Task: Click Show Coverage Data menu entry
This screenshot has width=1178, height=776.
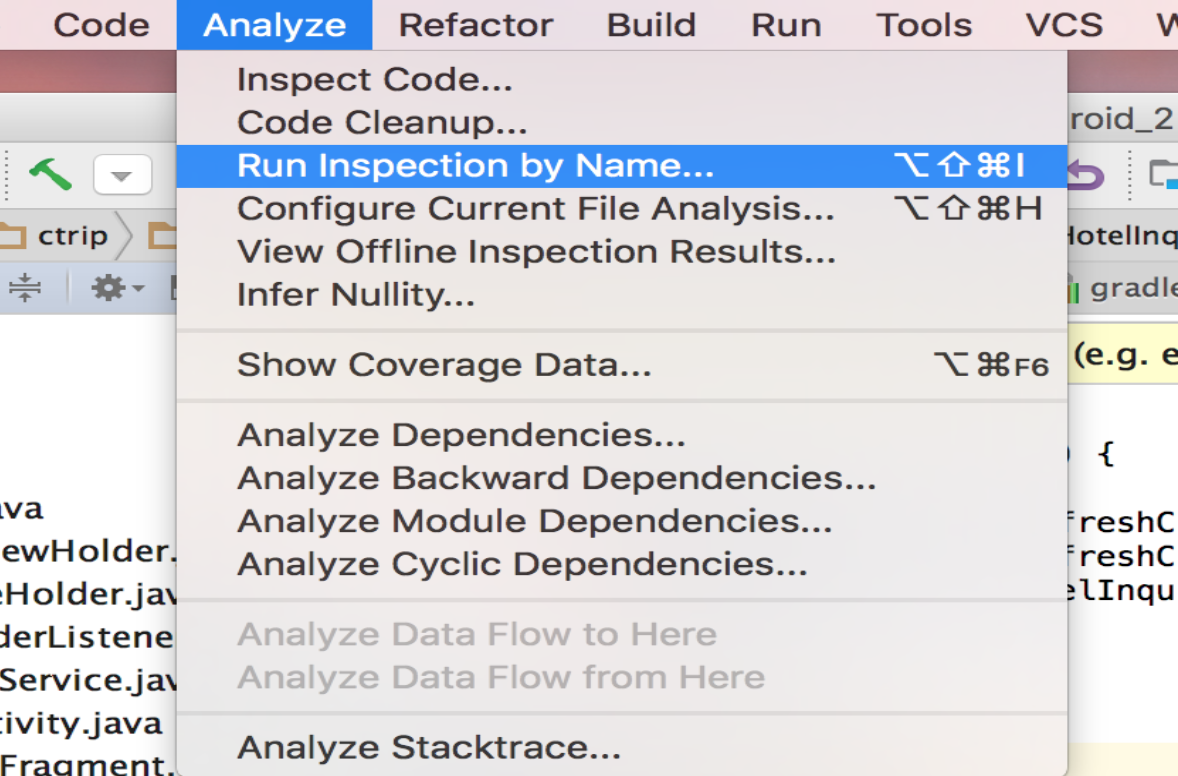Action: pyautogui.click(x=444, y=365)
